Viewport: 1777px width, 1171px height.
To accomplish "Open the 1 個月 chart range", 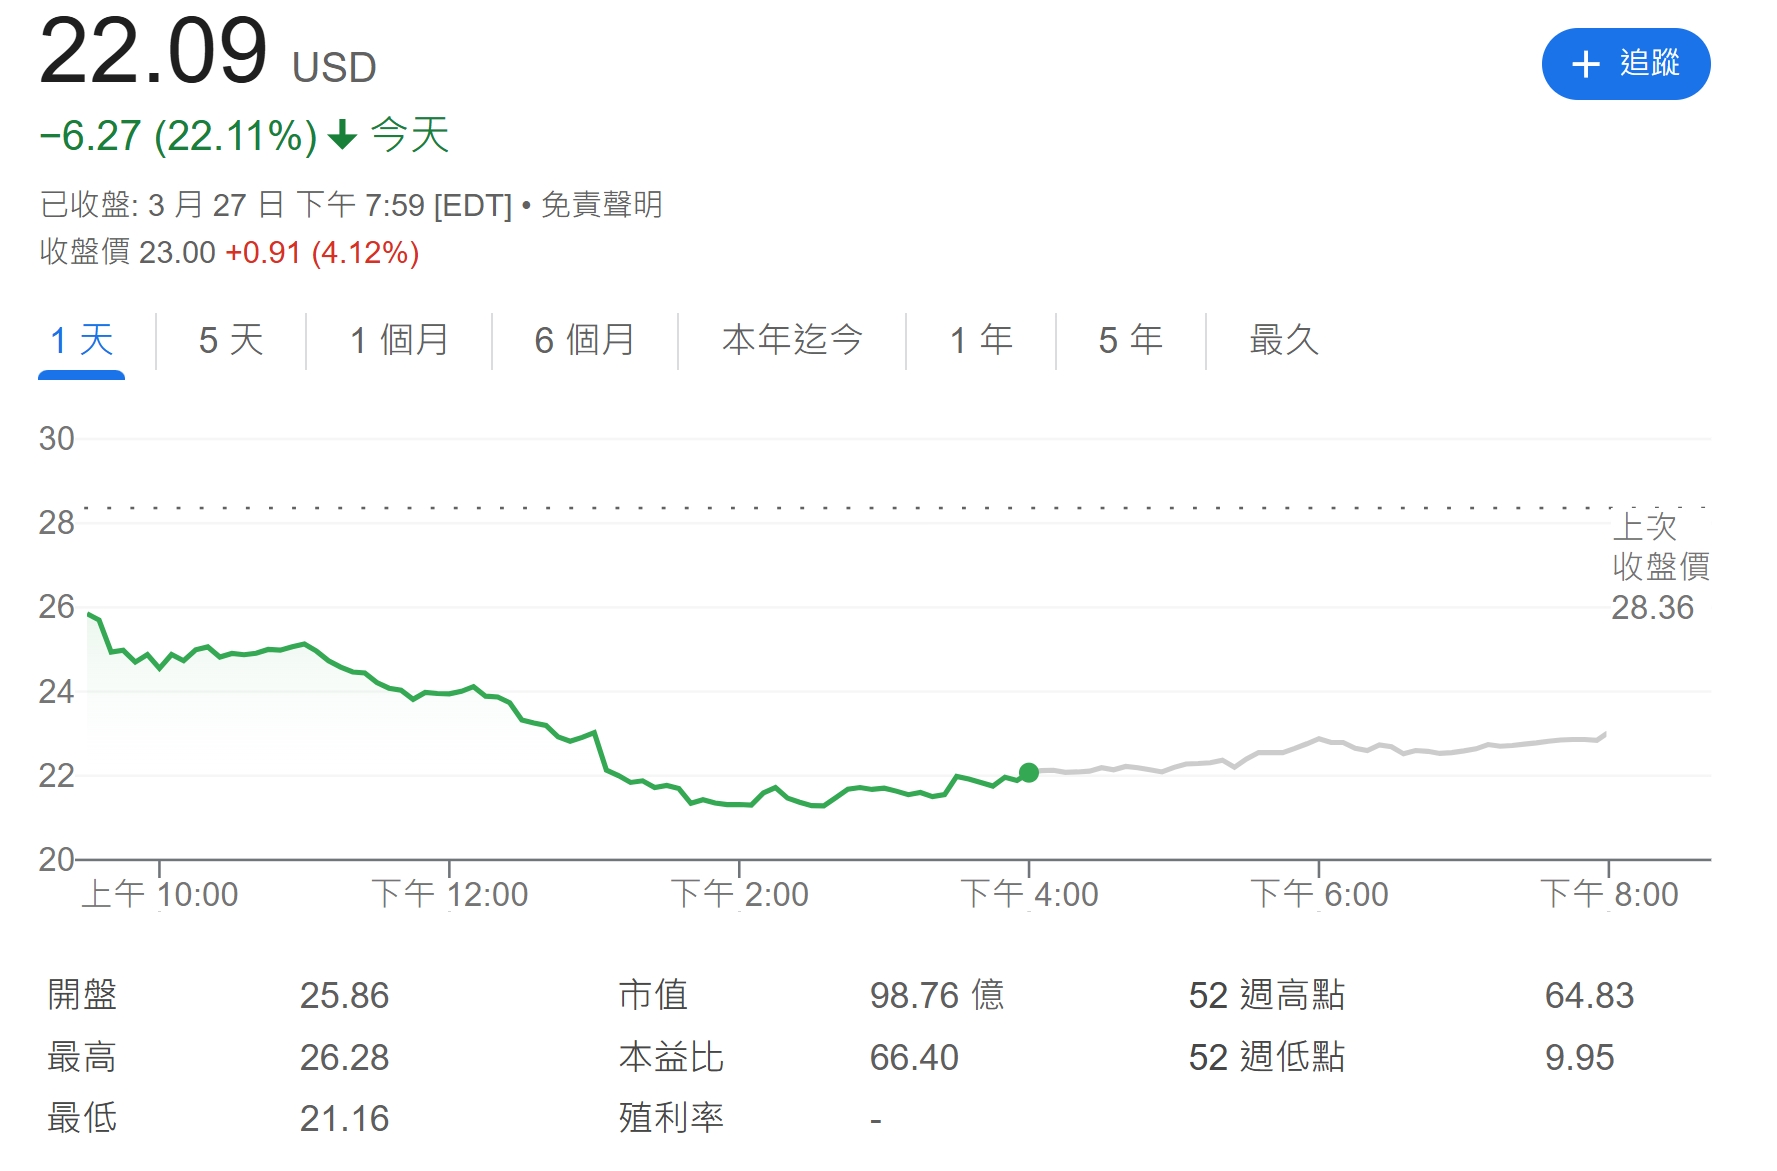I will point(399,341).
